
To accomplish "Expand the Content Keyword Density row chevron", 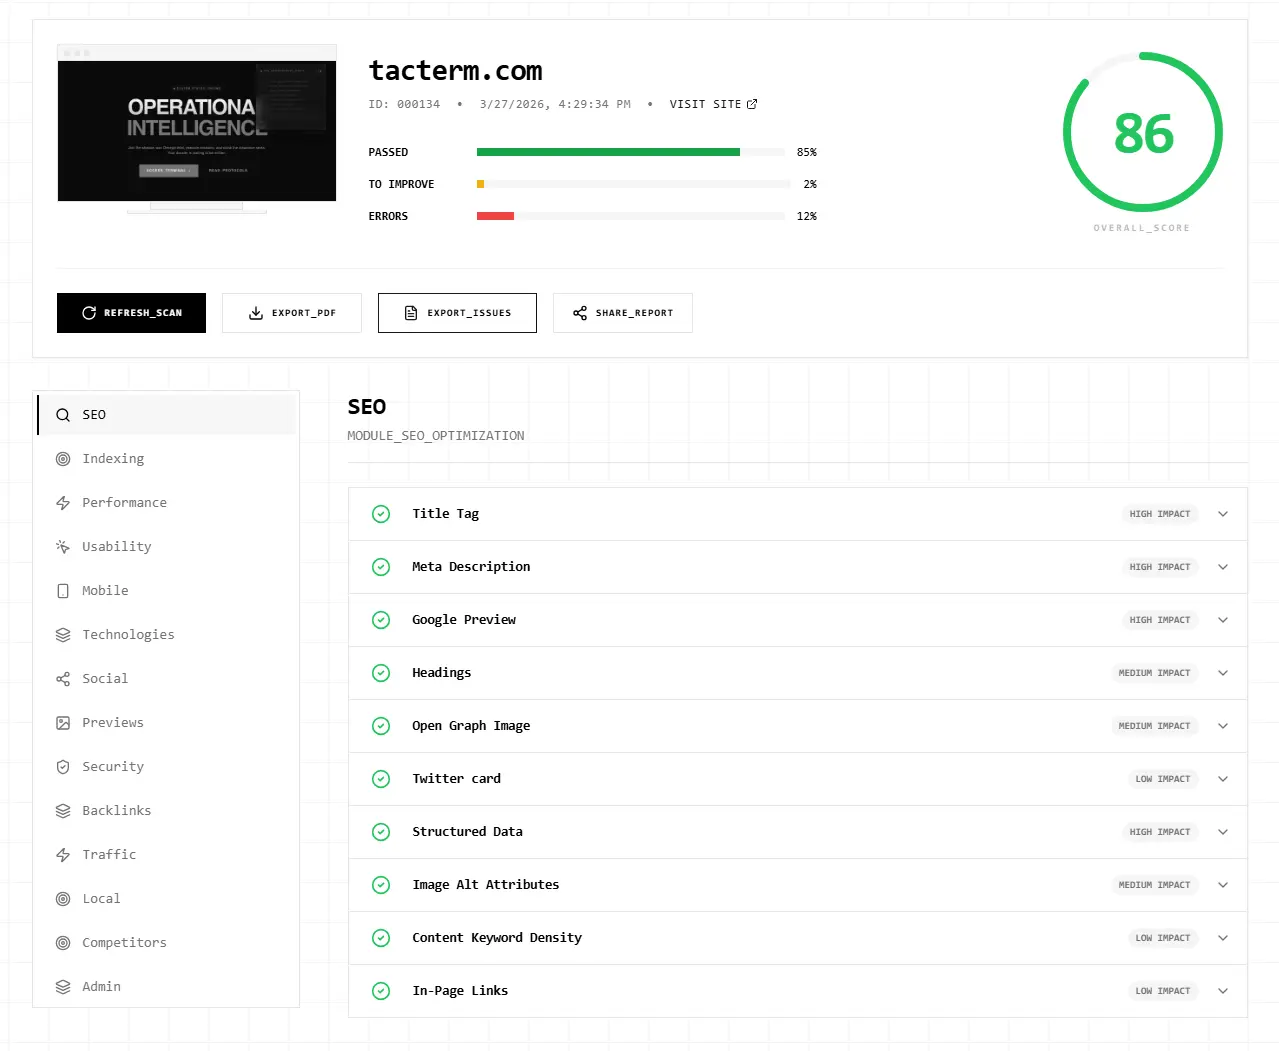I will 1223,938.
